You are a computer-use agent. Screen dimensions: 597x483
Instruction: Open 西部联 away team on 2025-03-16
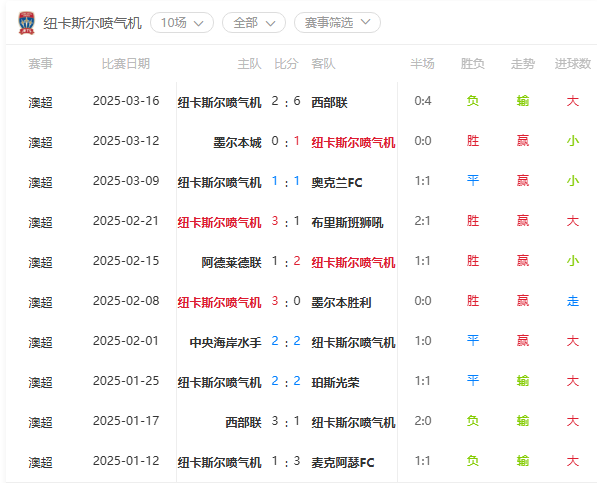[329, 102]
